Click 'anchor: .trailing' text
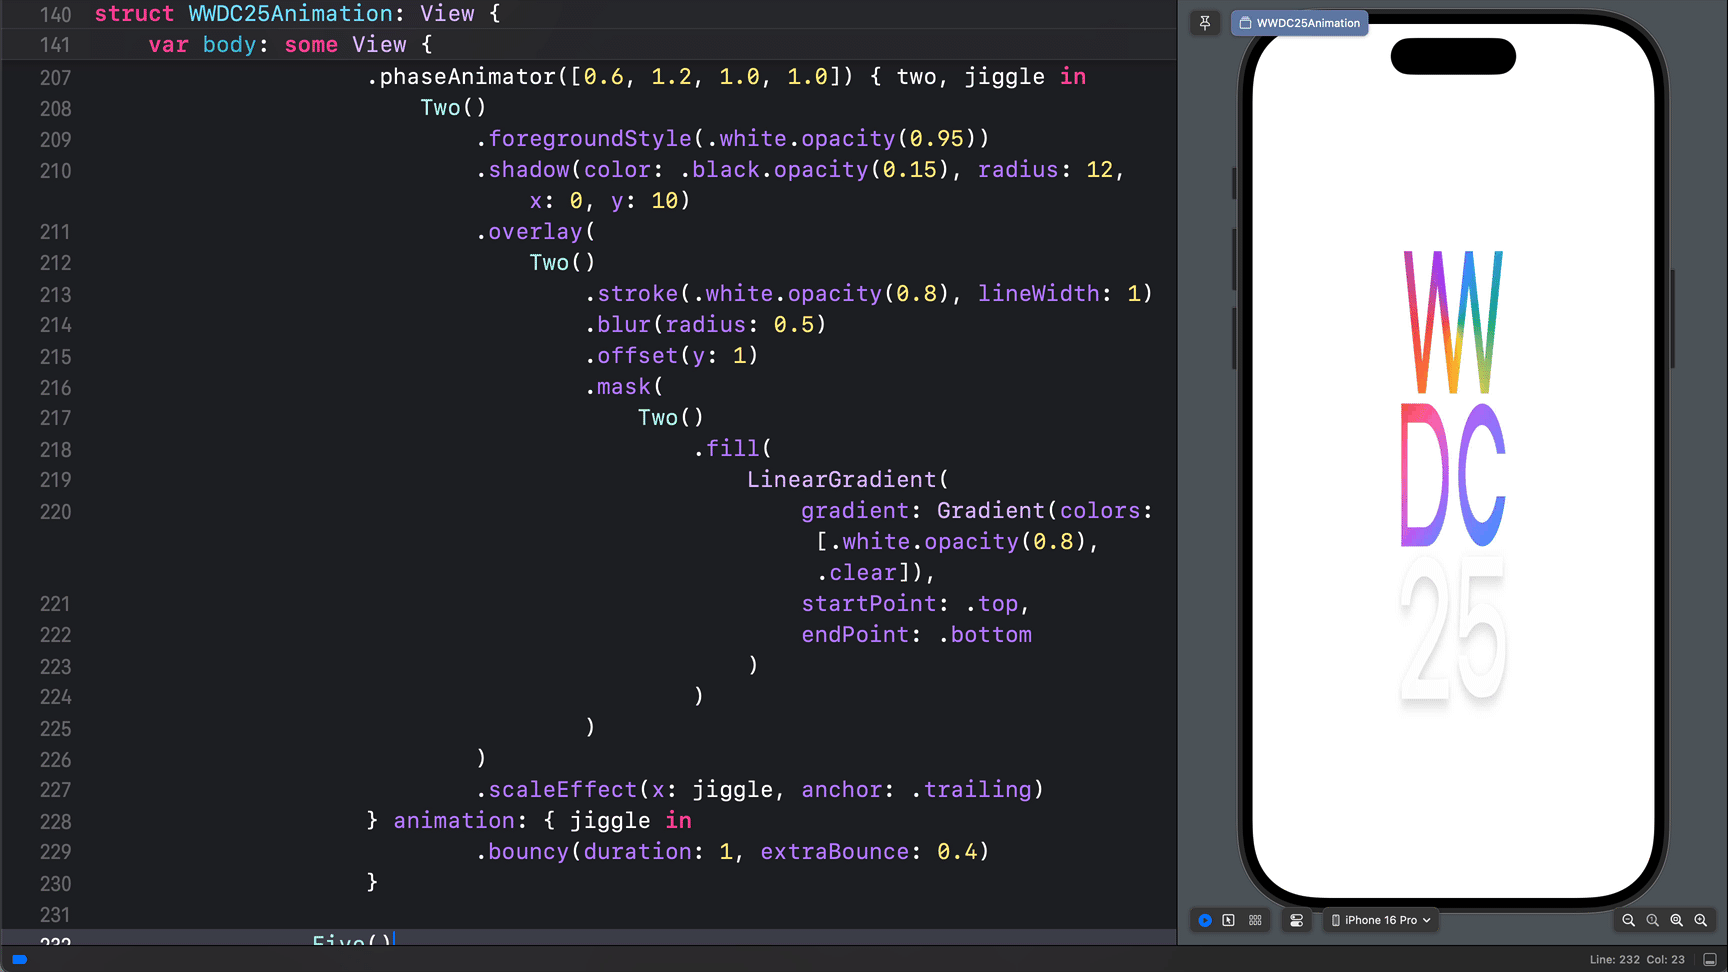Screen dimensions: 1728x972 [x=916, y=790]
